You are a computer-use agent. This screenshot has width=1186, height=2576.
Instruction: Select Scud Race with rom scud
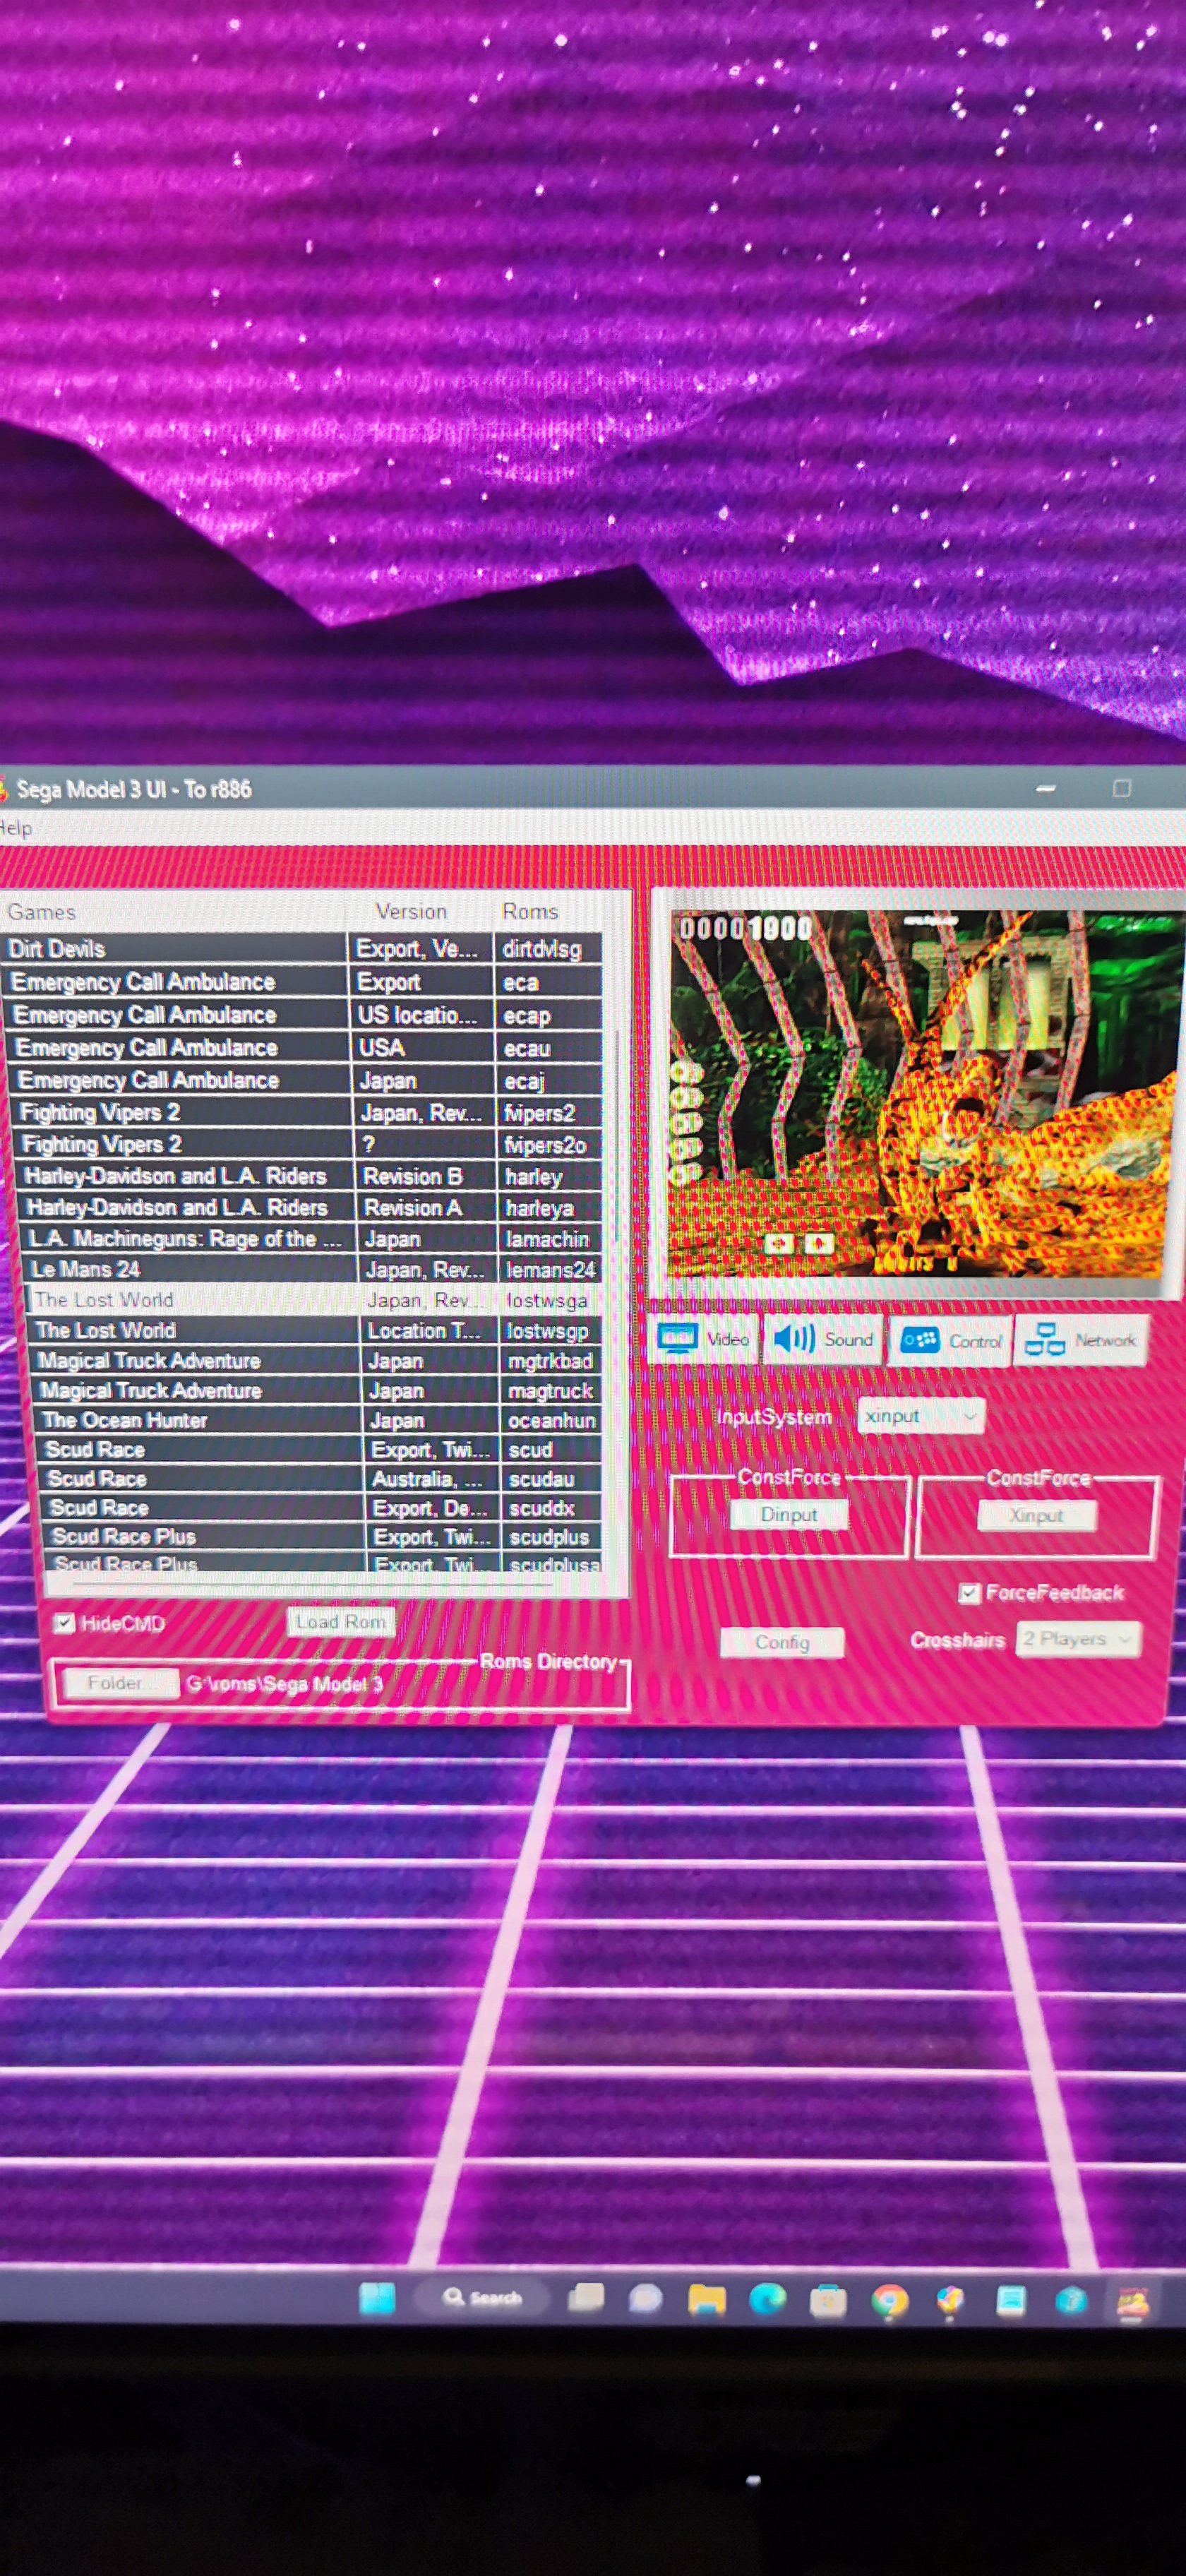(320, 1449)
